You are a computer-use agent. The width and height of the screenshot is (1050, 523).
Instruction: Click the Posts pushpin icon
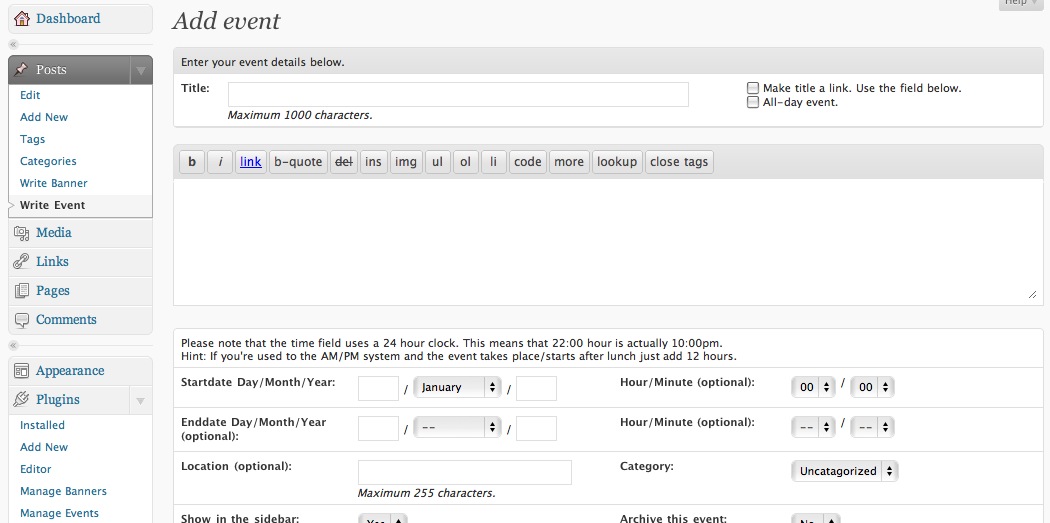(22, 70)
